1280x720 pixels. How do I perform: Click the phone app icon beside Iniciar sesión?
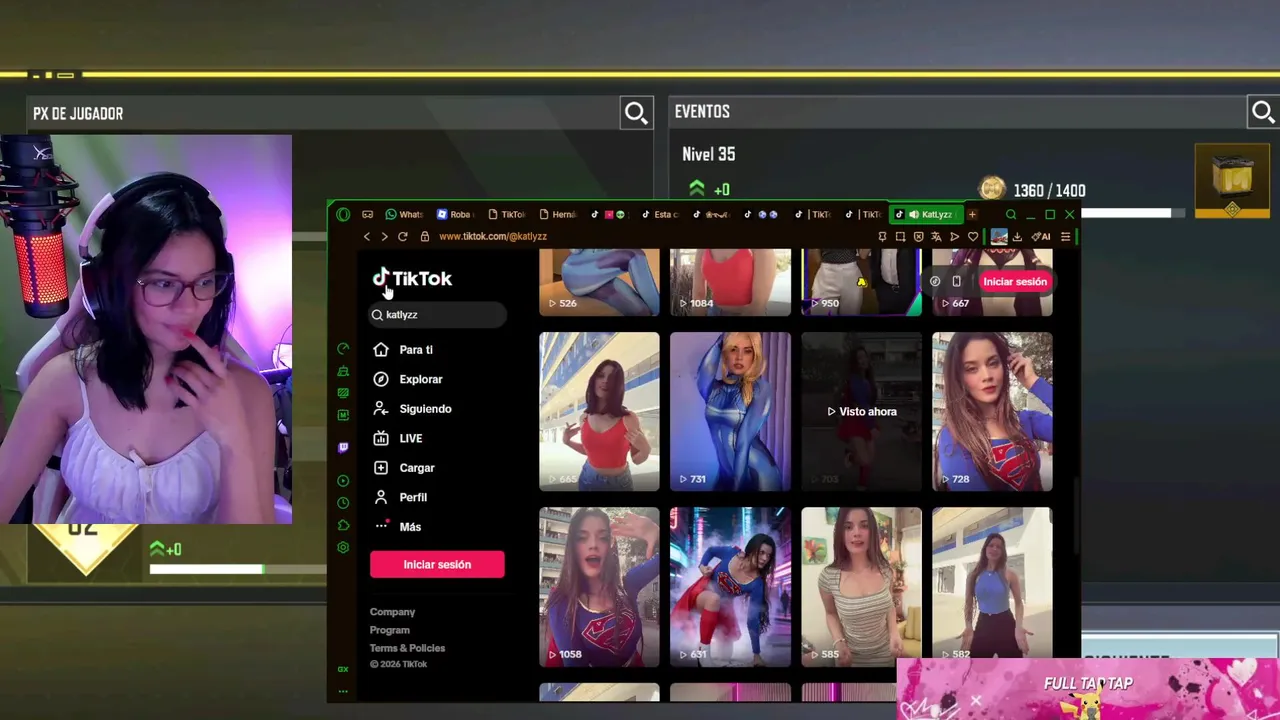click(956, 281)
